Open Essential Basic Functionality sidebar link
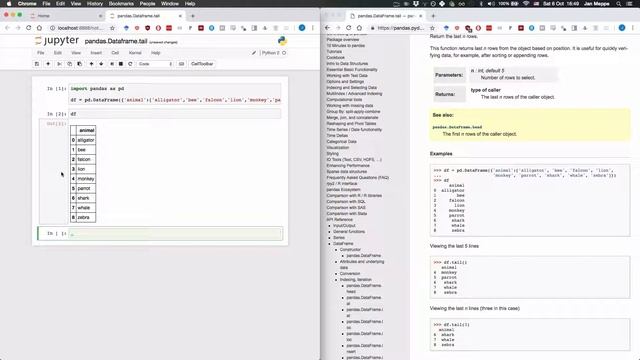Image resolution: width=640 pixels, height=360 pixels. (352, 70)
